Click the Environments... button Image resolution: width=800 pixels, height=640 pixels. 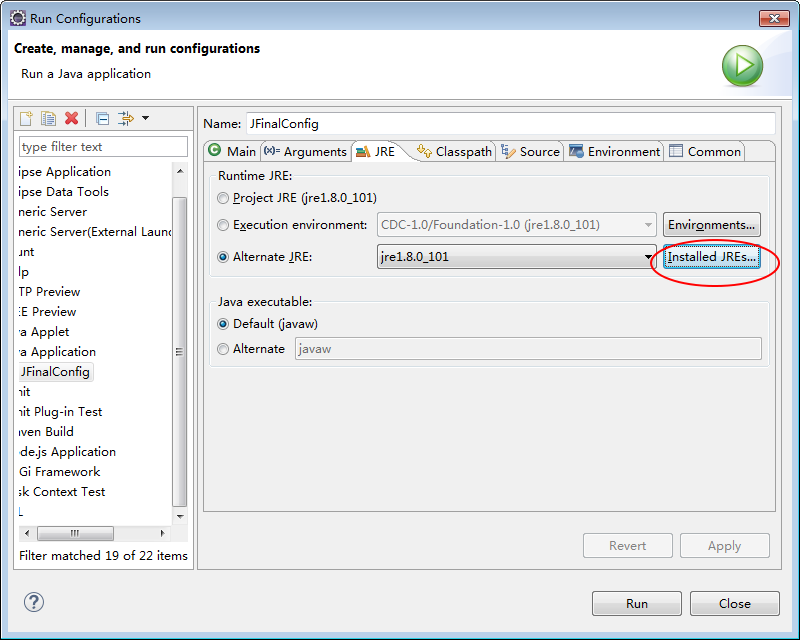(x=711, y=225)
